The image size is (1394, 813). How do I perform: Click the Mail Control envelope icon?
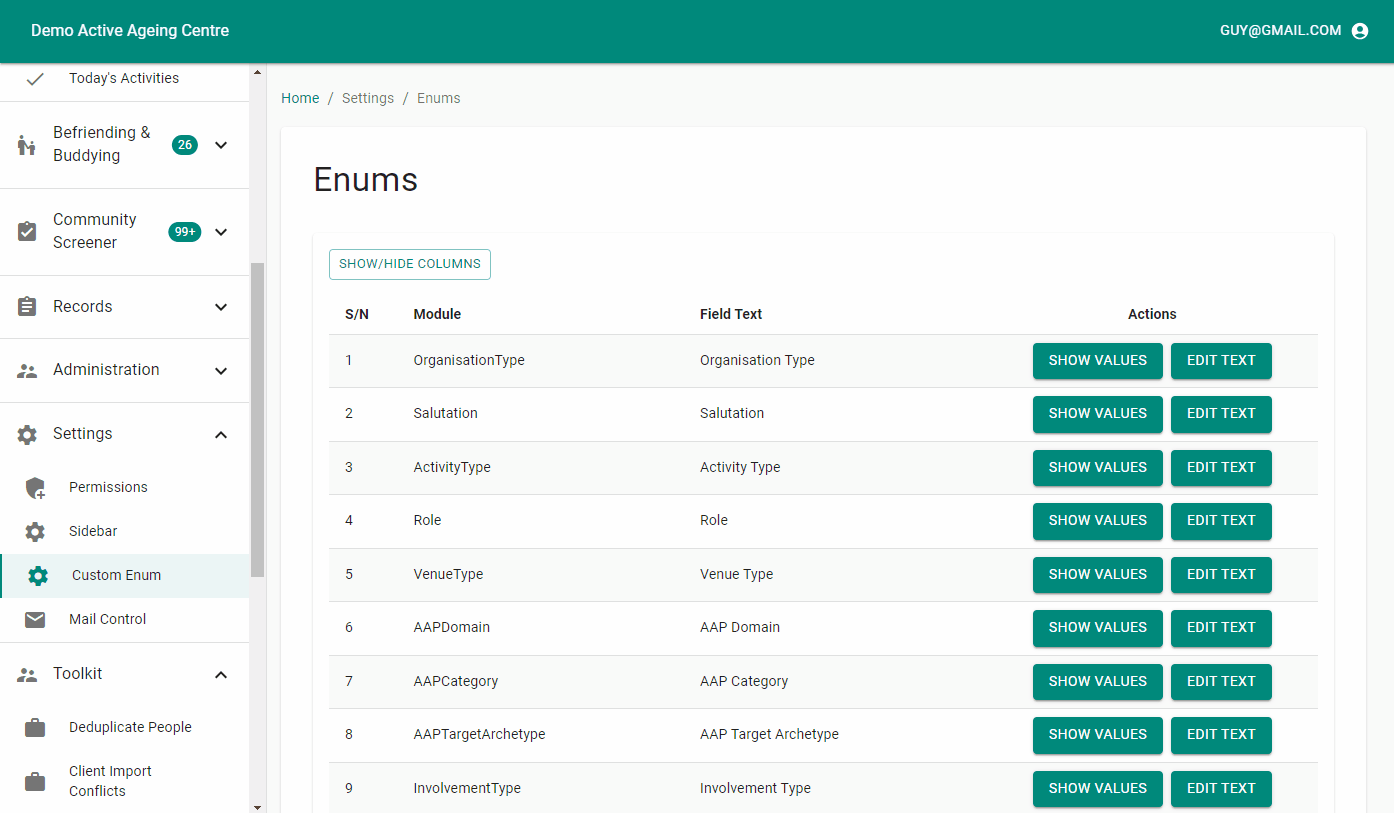35,620
